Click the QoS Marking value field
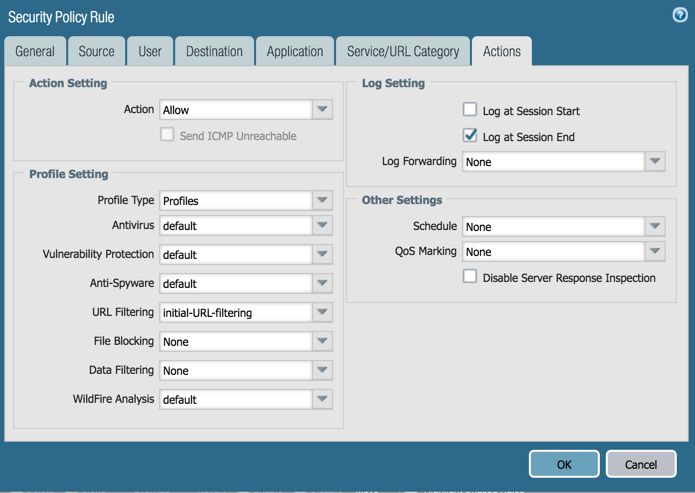 tap(554, 251)
